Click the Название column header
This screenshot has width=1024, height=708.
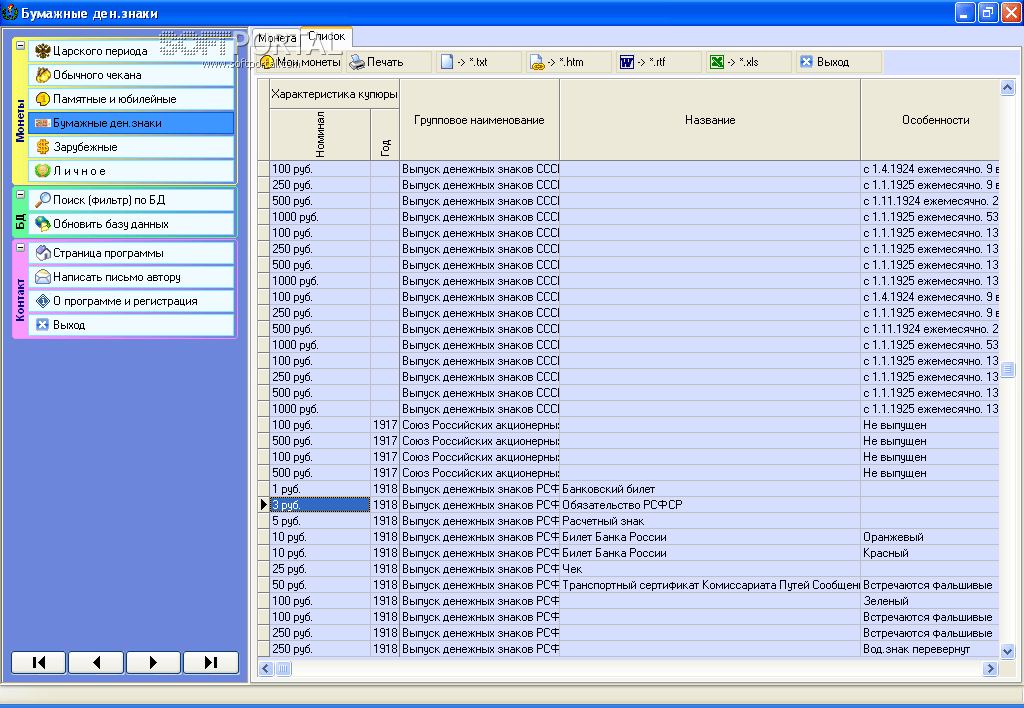(x=710, y=120)
